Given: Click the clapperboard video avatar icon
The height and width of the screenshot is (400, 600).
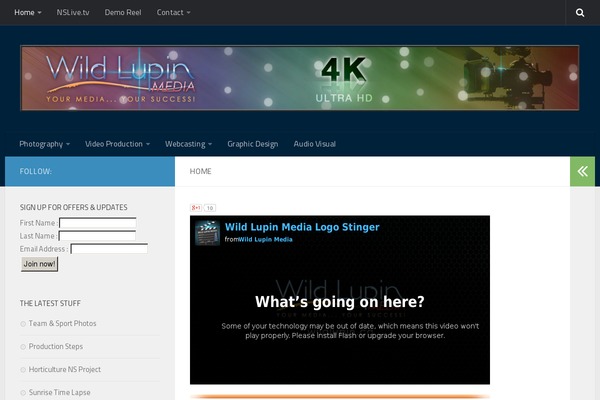Looking at the screenshot, I should click(207, 233).
